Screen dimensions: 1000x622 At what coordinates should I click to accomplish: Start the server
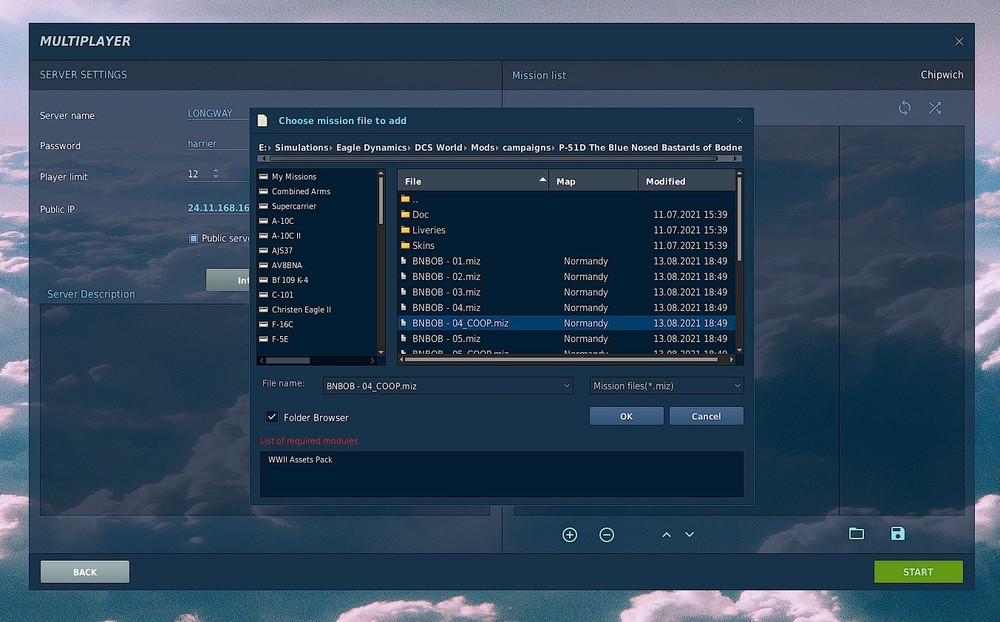pyautogui.click(x=918, y=572)
